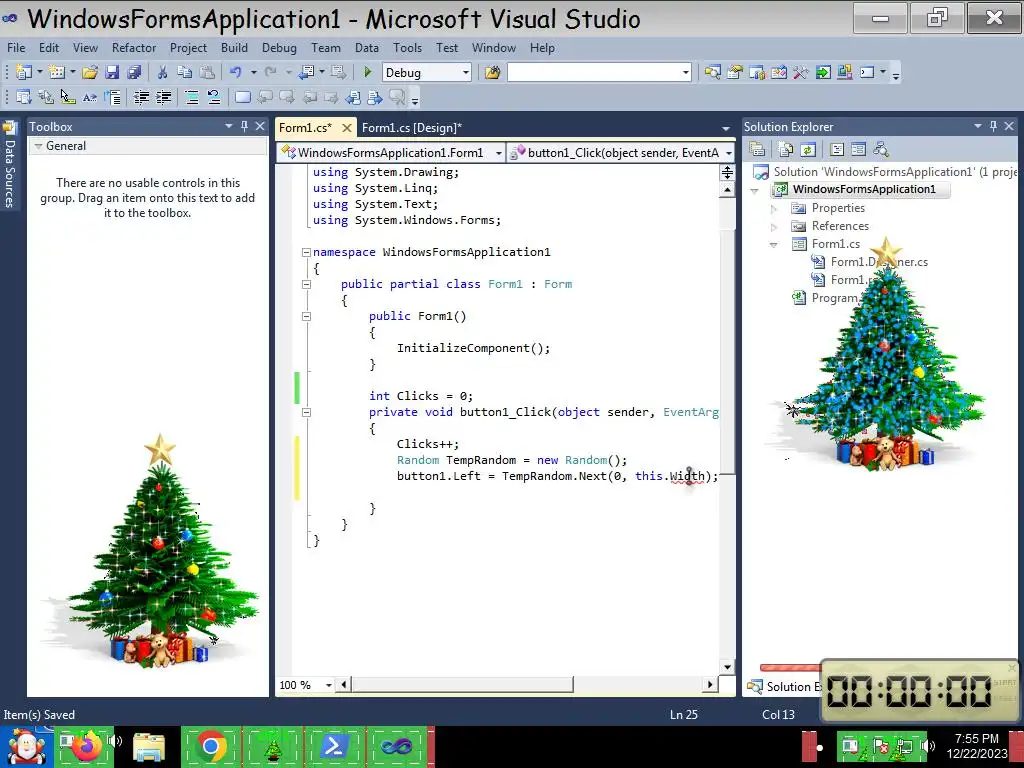Click the Open File folder icon

(x=90, y=72)
